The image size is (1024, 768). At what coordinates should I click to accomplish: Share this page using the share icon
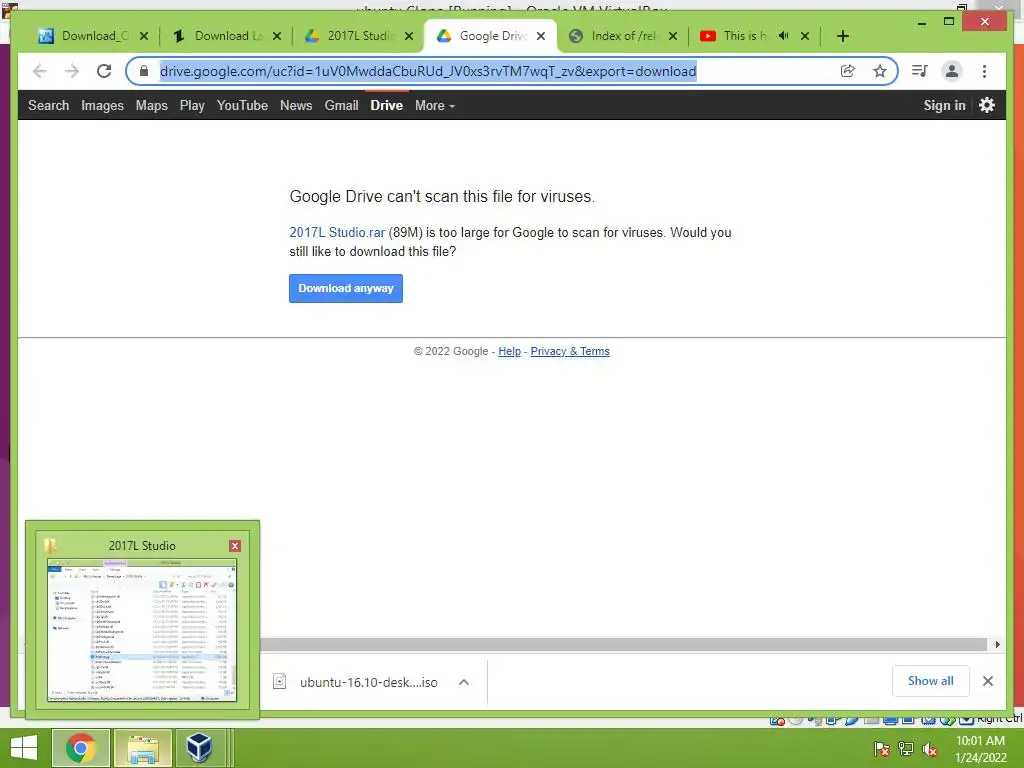[848, 71]
